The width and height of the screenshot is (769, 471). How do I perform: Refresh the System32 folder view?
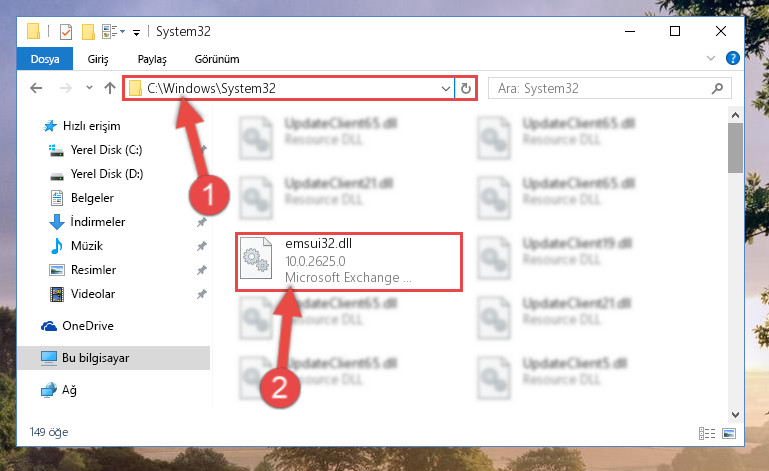pos(465,88)
